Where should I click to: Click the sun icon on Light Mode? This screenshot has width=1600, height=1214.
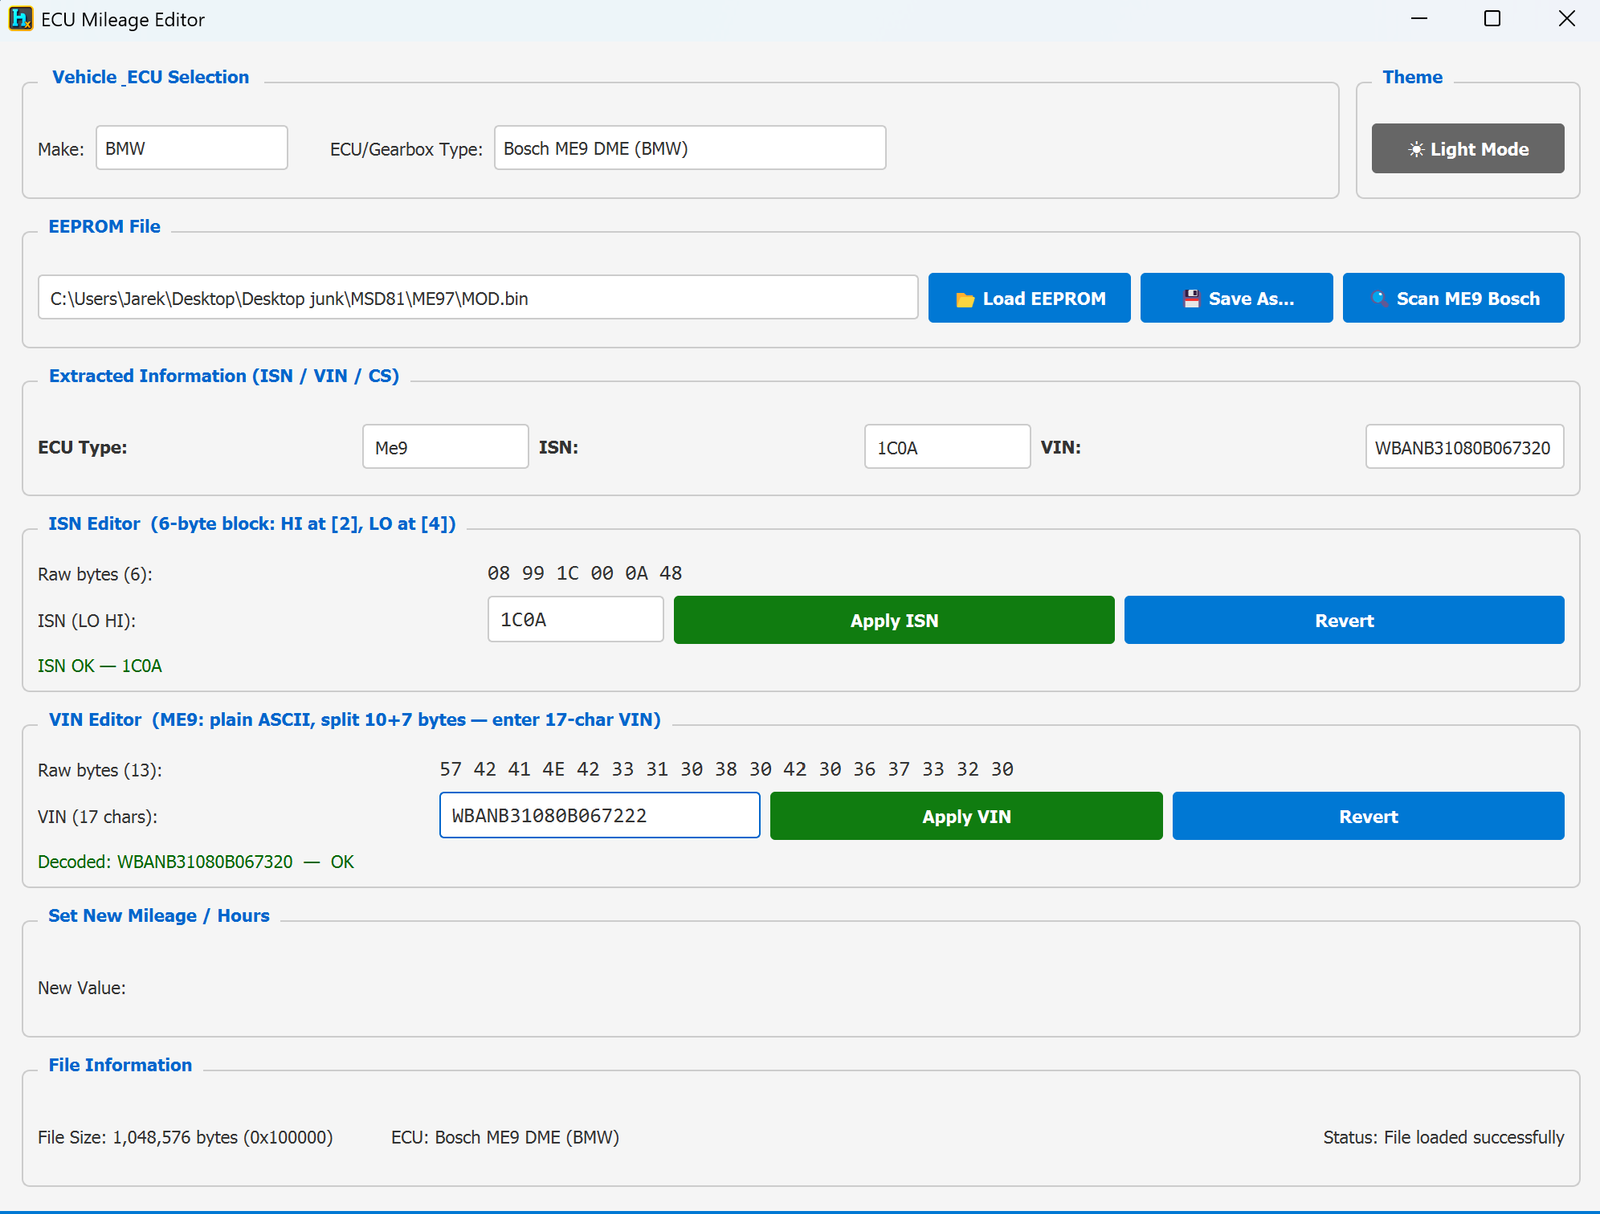1416,149
